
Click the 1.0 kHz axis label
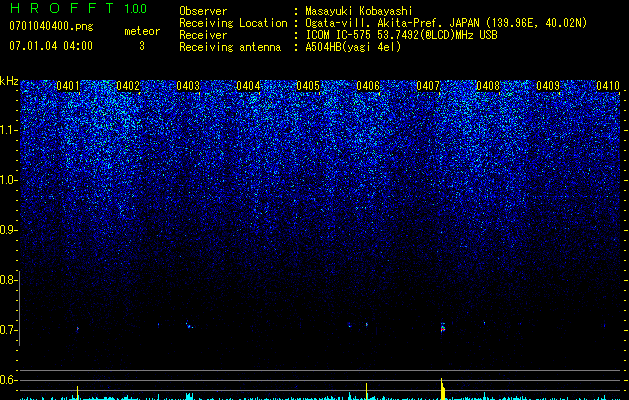coord(9,180)
